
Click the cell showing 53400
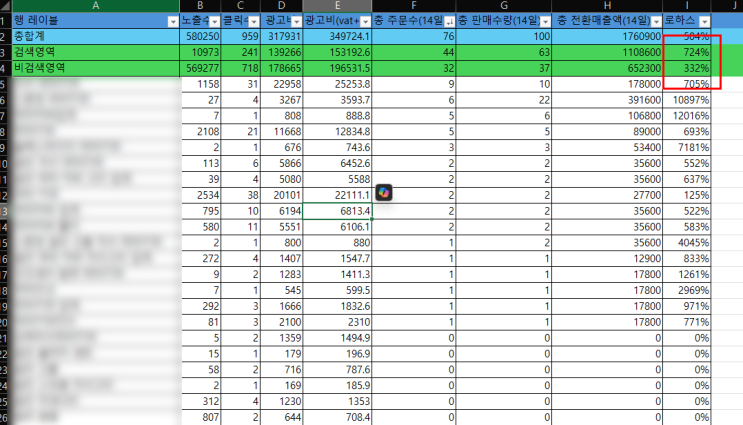607,147
